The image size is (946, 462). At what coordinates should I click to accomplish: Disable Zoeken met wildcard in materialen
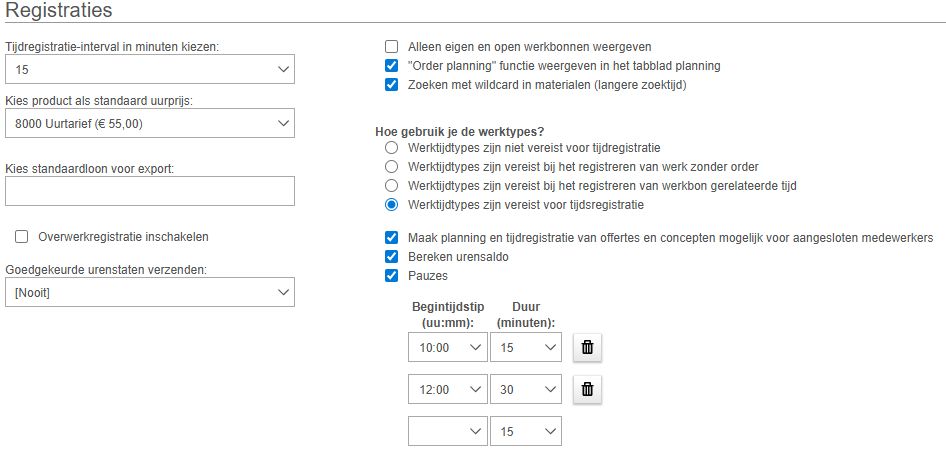(x=392, y=85)
